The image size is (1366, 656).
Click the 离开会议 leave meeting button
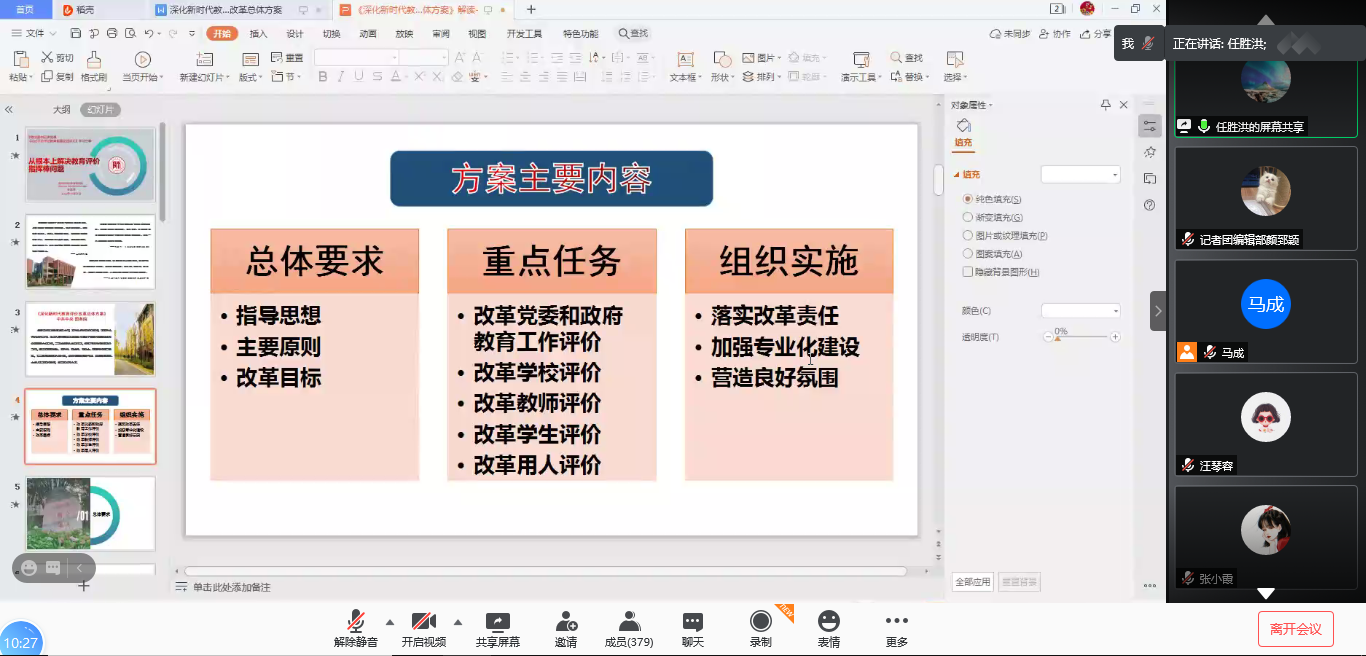click(1295, 629)
